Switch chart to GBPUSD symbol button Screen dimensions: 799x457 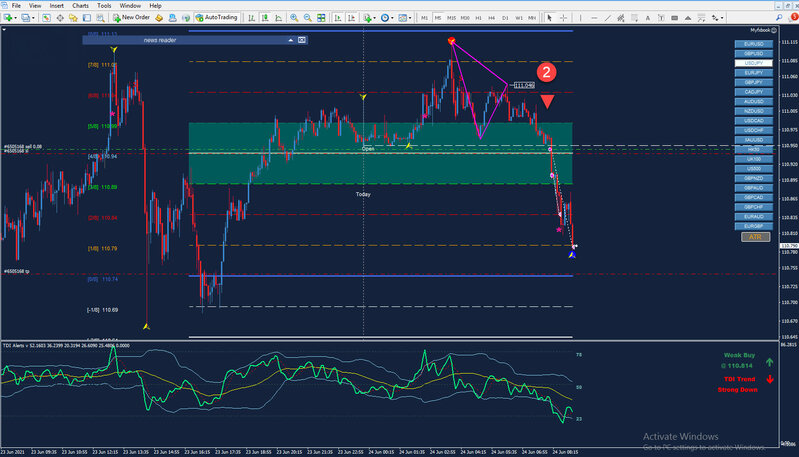pyautogui.click(x=754, y=53)
